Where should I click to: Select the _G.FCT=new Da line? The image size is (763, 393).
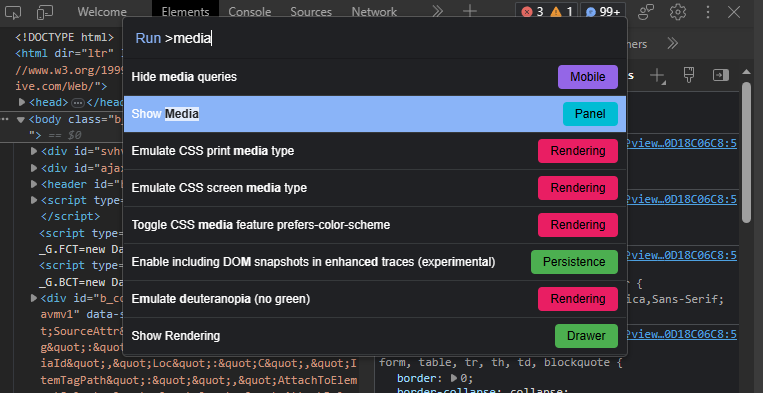(x=82, y=249)
